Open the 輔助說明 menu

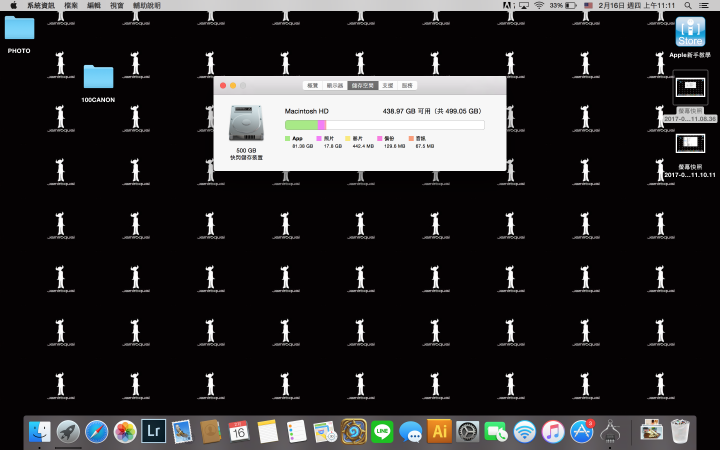pos(147,5)
